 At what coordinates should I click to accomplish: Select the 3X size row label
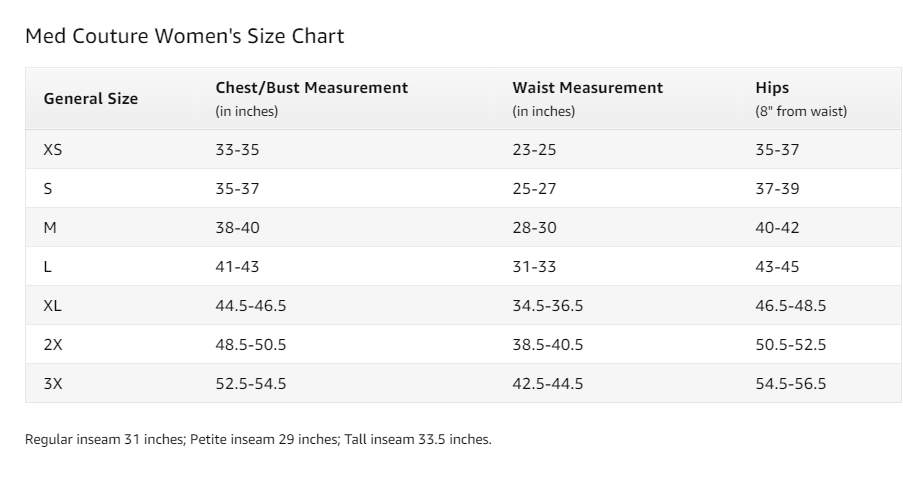(53, 384)
